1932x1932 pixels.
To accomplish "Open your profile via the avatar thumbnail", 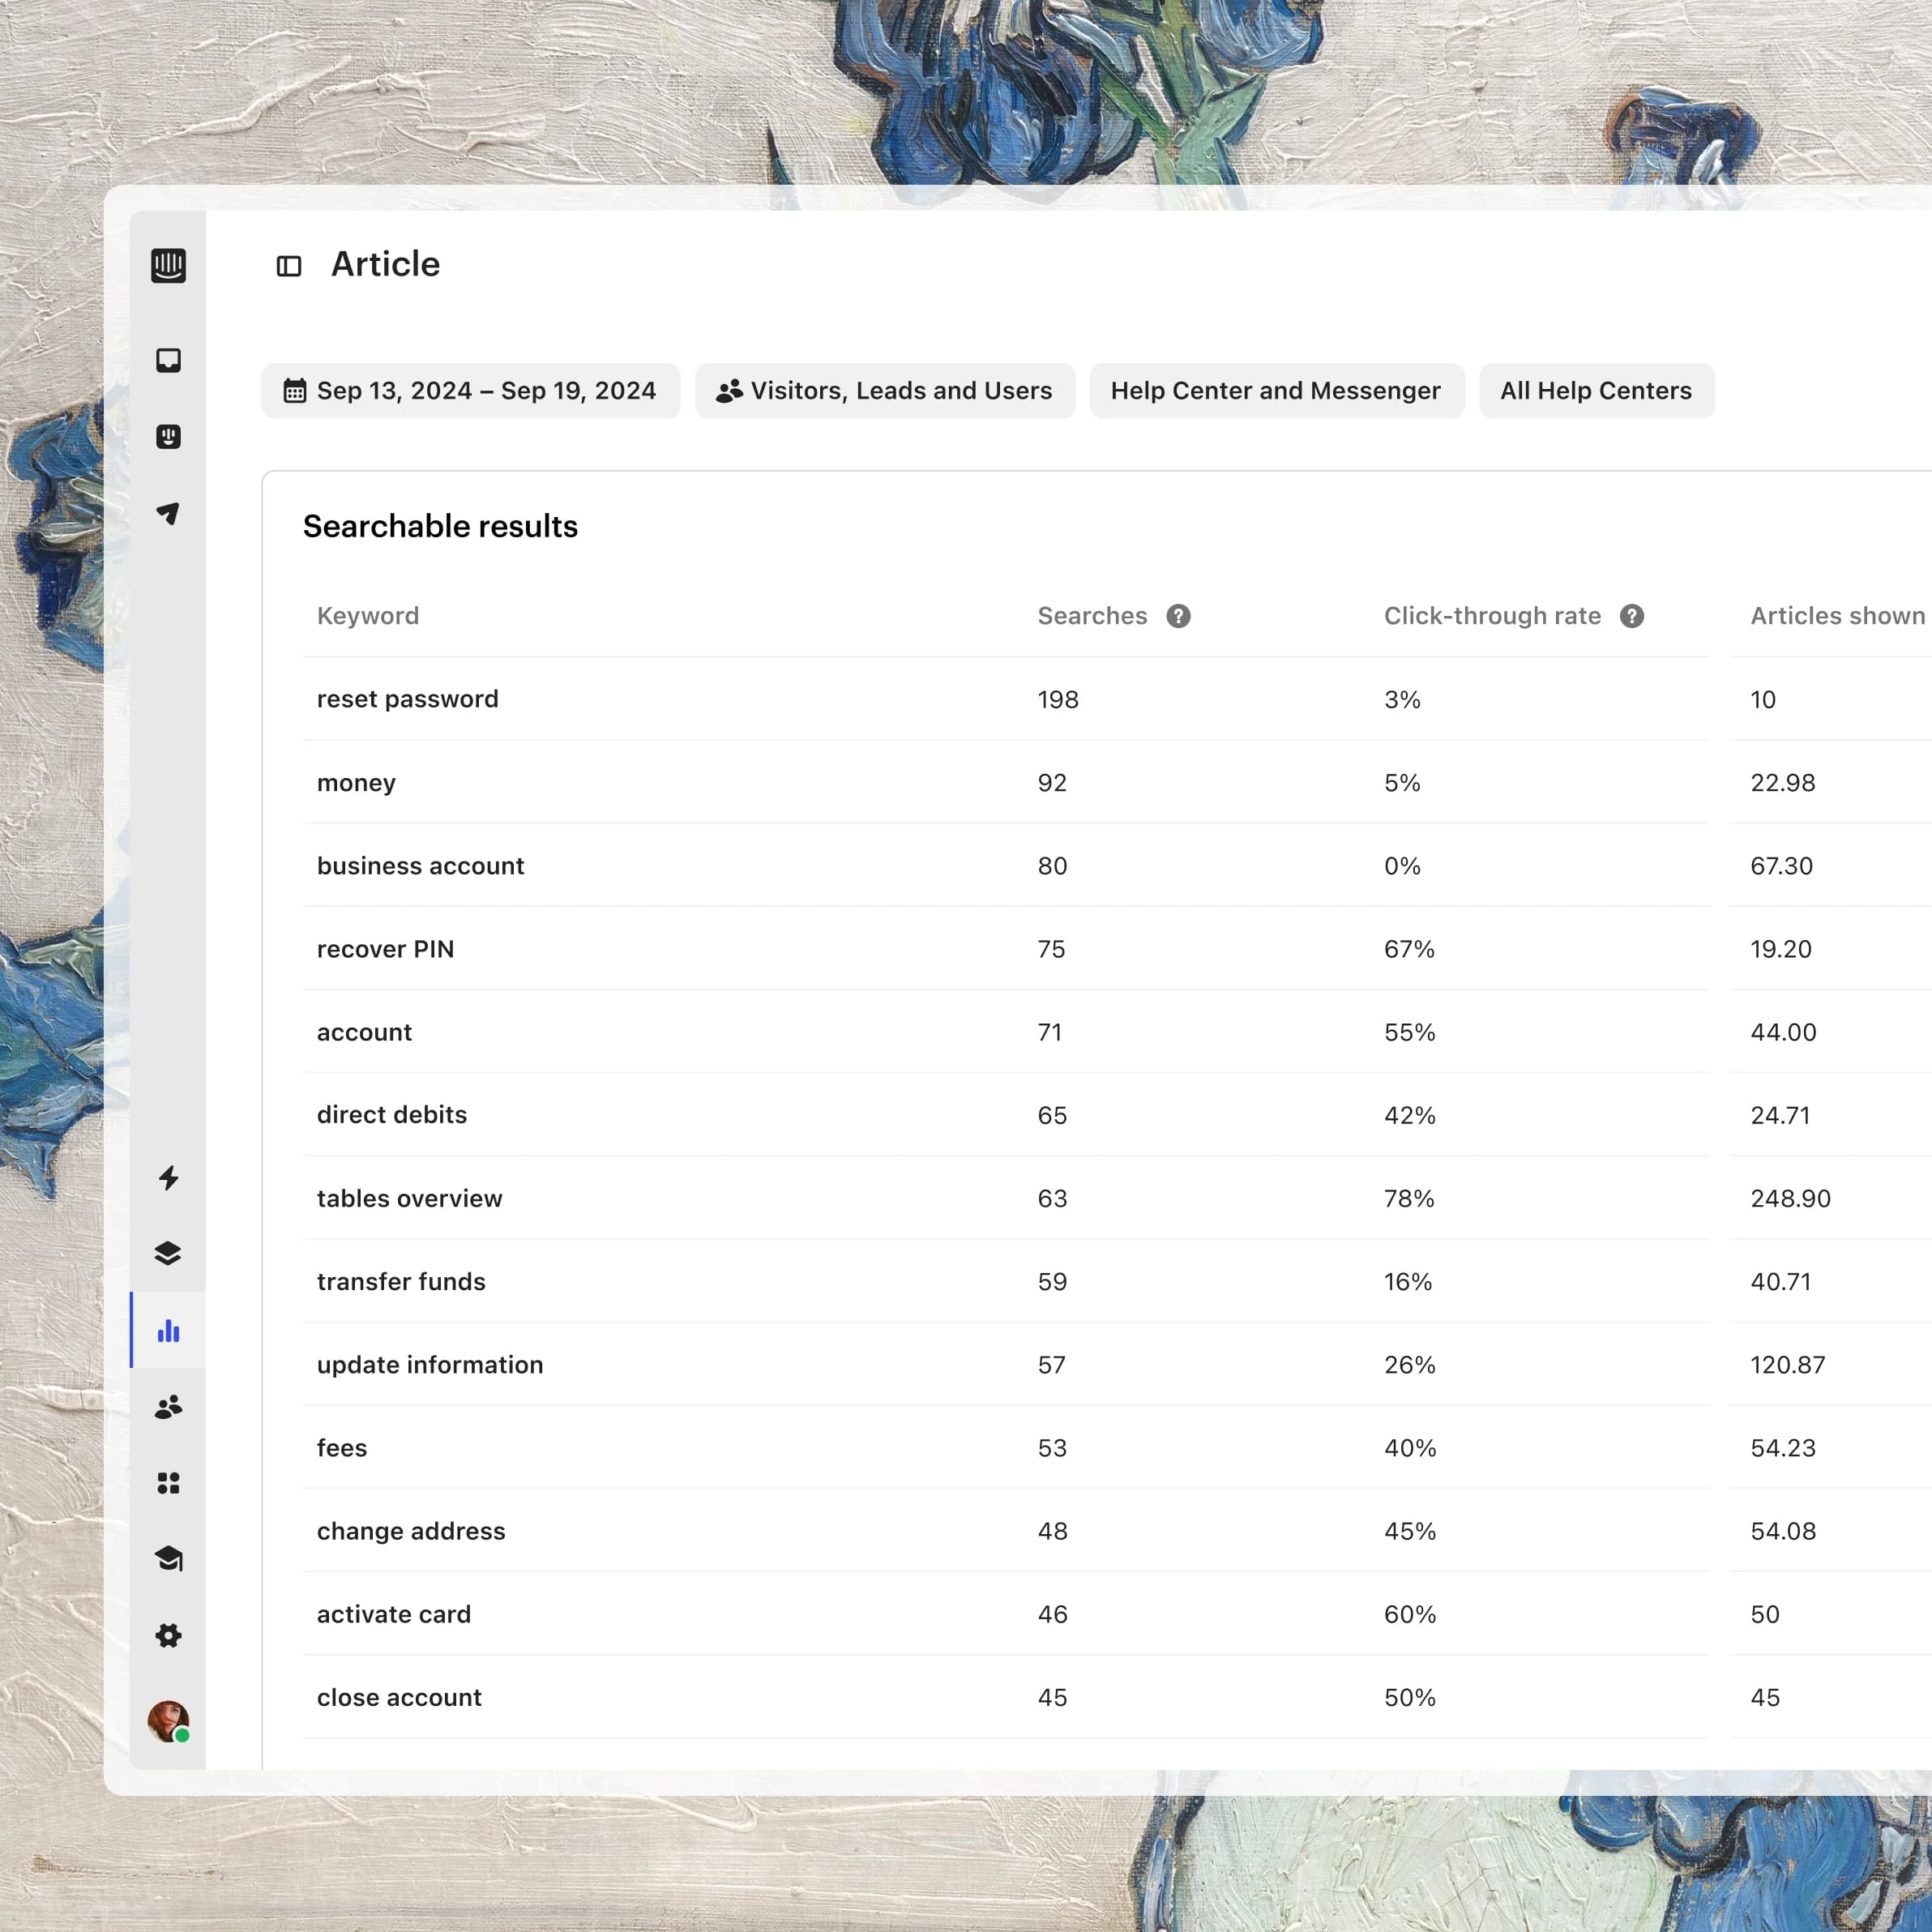I will [x=168, y=1717].
